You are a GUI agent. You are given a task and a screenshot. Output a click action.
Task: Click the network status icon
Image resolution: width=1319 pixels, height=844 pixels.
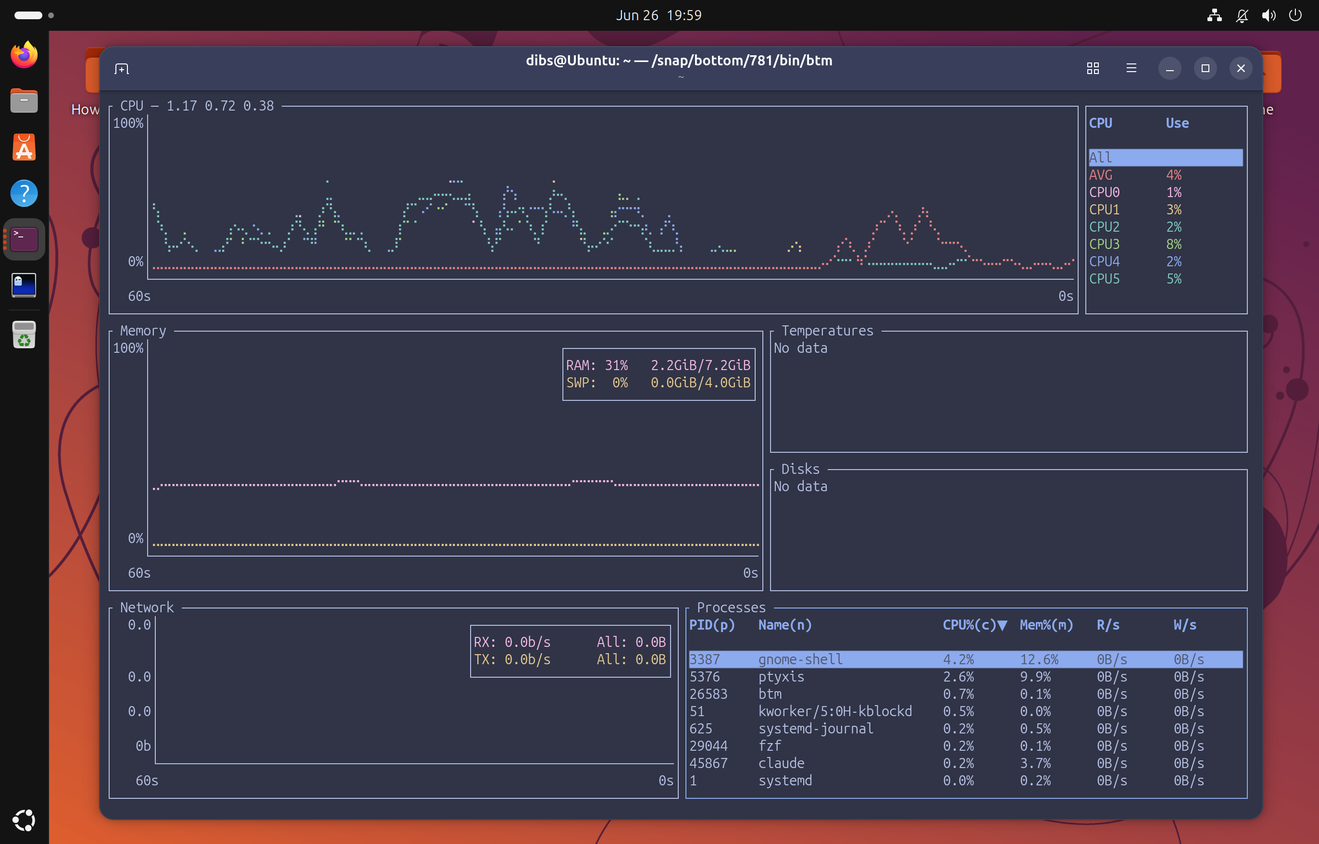tap(1214, 15)
